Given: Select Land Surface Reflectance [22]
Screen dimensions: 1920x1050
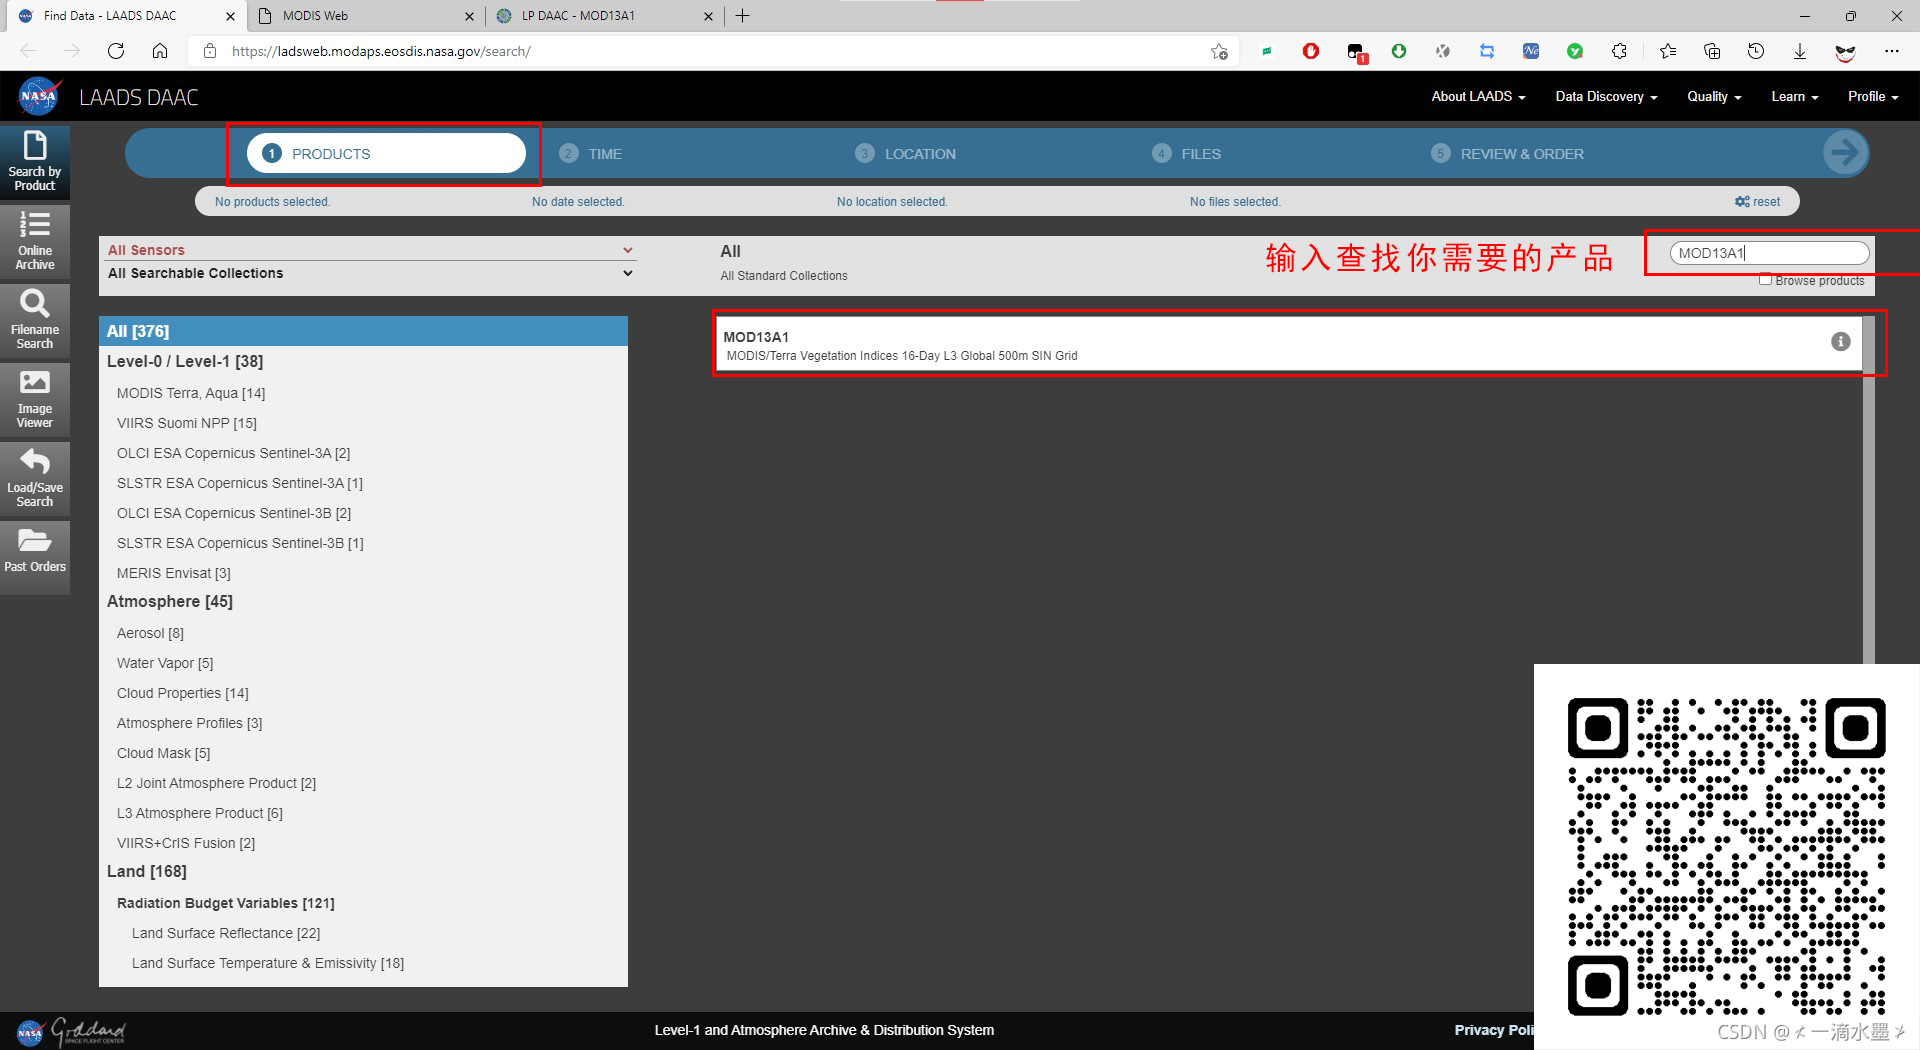Looking at the screenshot, I should click(x=226, y=933).
